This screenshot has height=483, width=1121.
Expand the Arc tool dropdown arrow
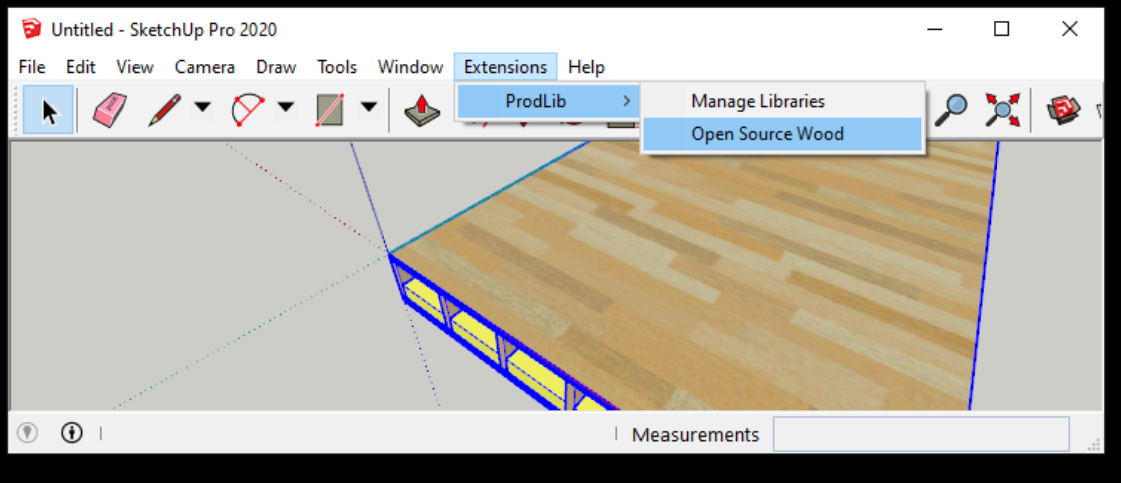(285, 107)
